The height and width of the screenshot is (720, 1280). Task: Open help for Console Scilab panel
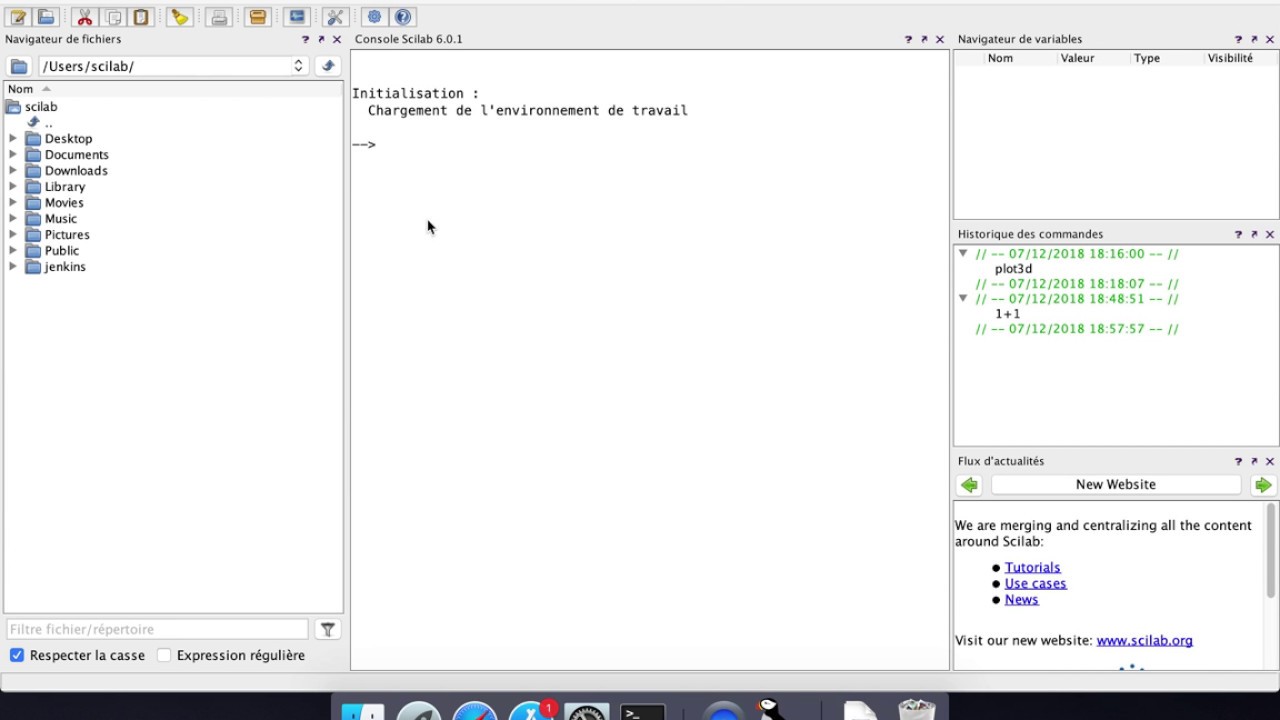908,40
